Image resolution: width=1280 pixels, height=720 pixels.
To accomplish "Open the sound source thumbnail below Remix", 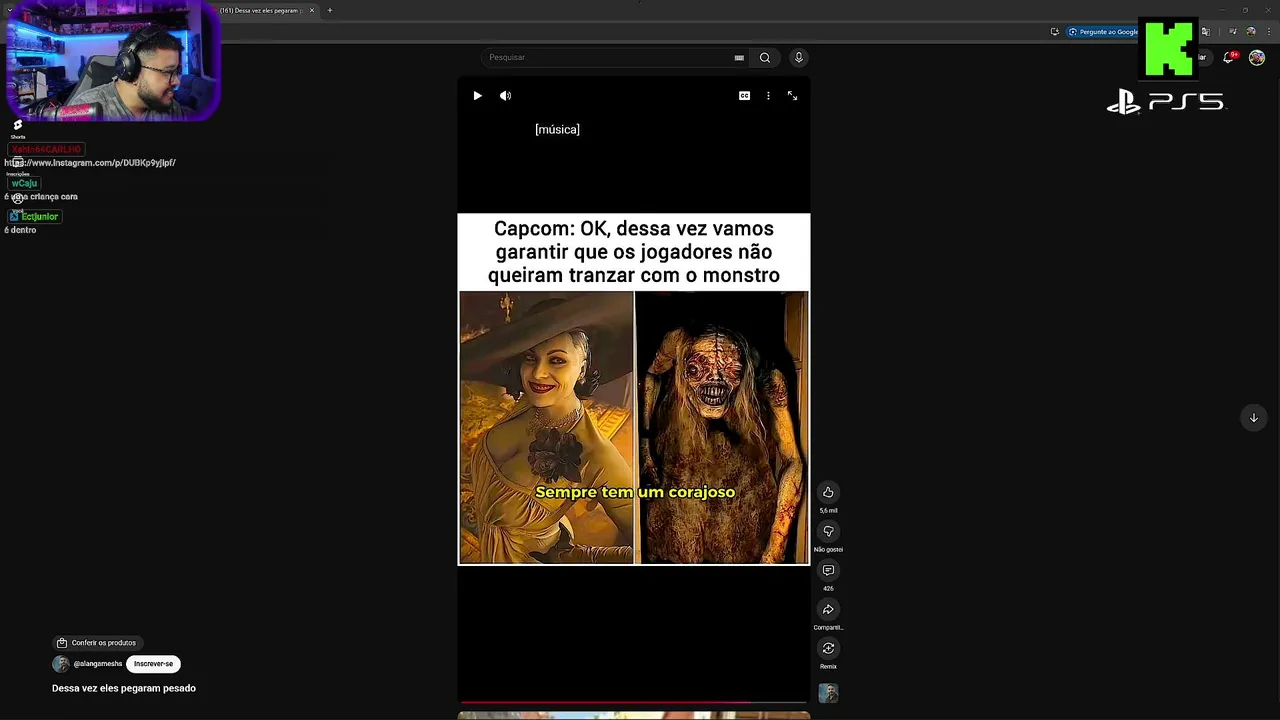I will coord(828,693).
